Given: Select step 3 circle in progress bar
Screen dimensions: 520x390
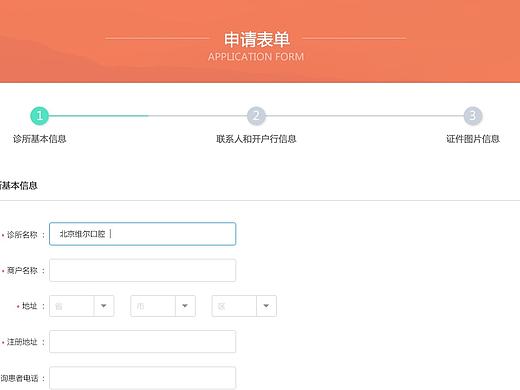Looking at the screenshot, I should tap(473, 116).
